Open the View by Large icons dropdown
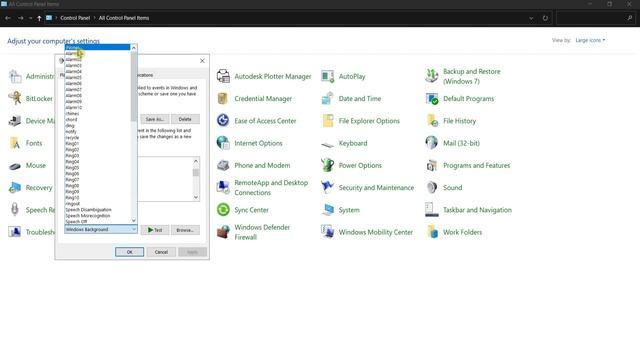Image resolution: width=640 pixels, height=360 pixels. (590, 40)
